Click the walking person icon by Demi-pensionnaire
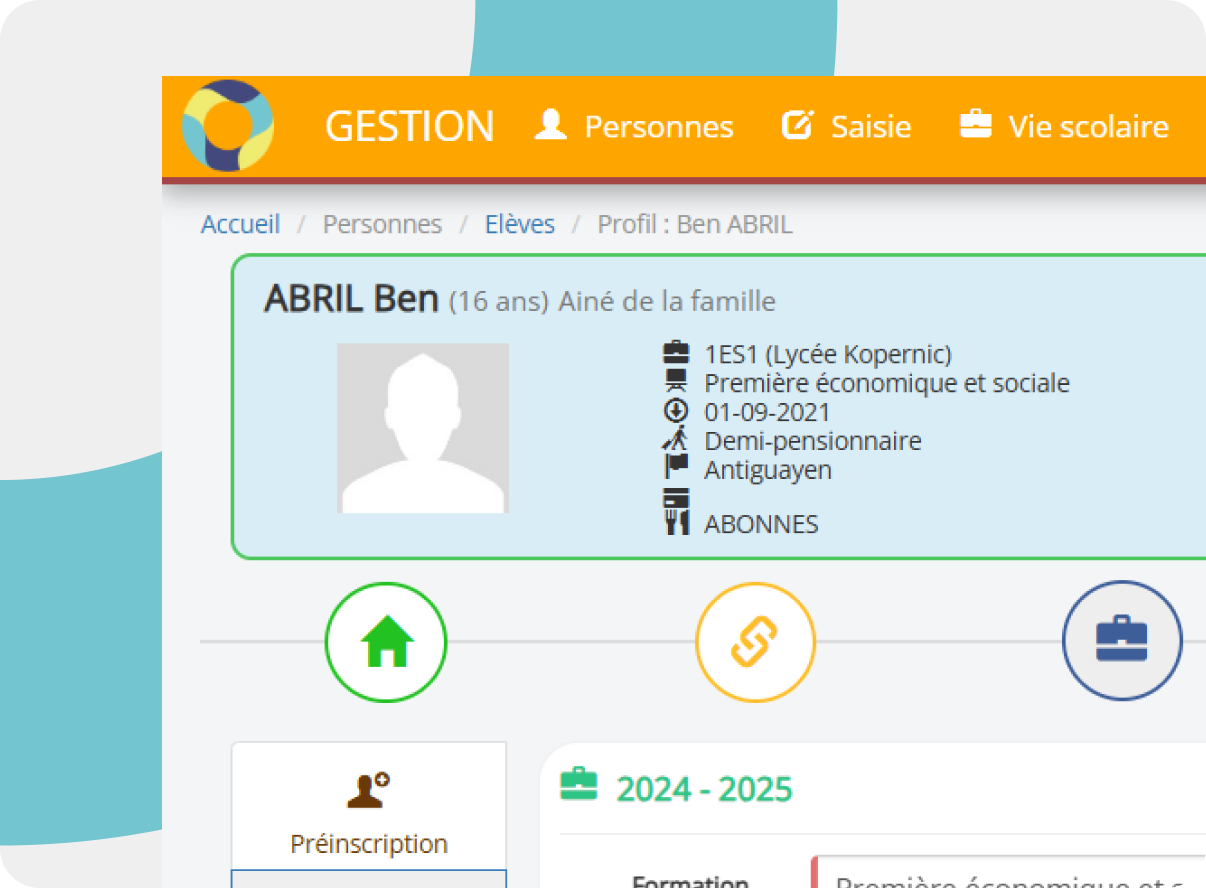Screen dimensions: 1206x888 pos(677,440)
